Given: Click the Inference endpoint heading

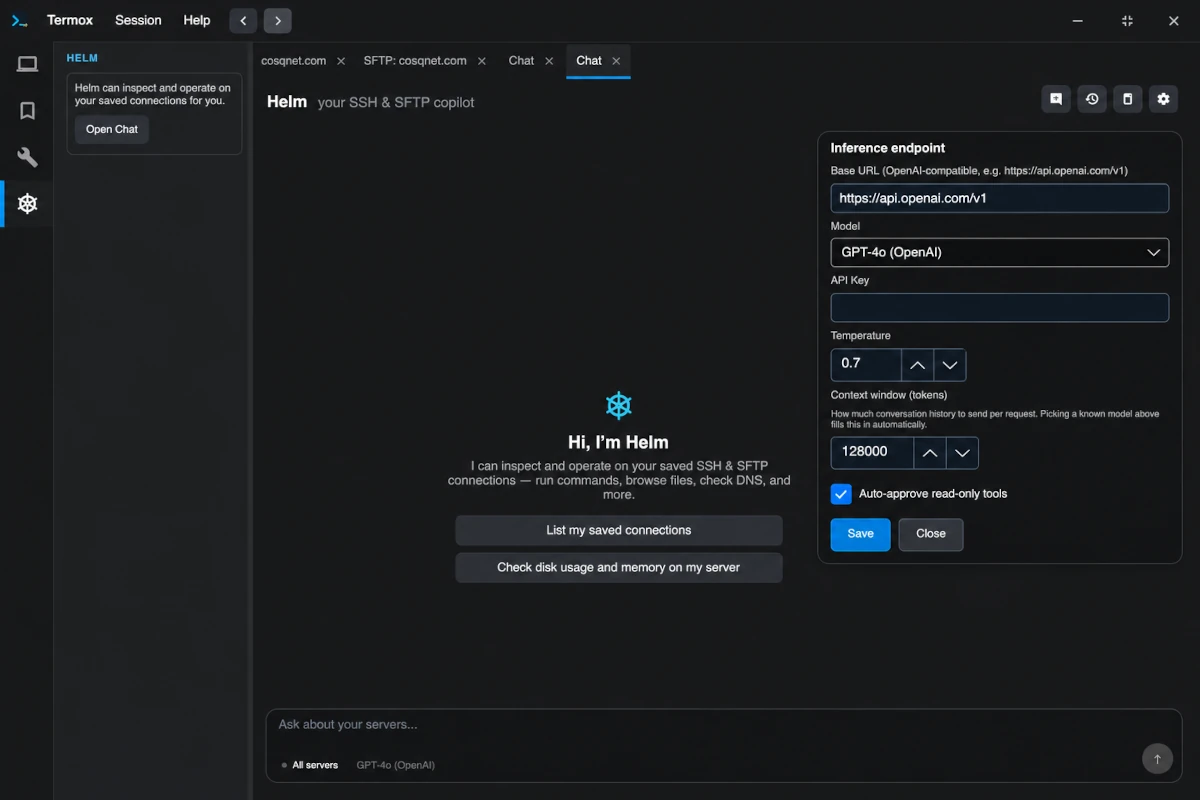Looking at the screenshot, I should pos(888,148).
